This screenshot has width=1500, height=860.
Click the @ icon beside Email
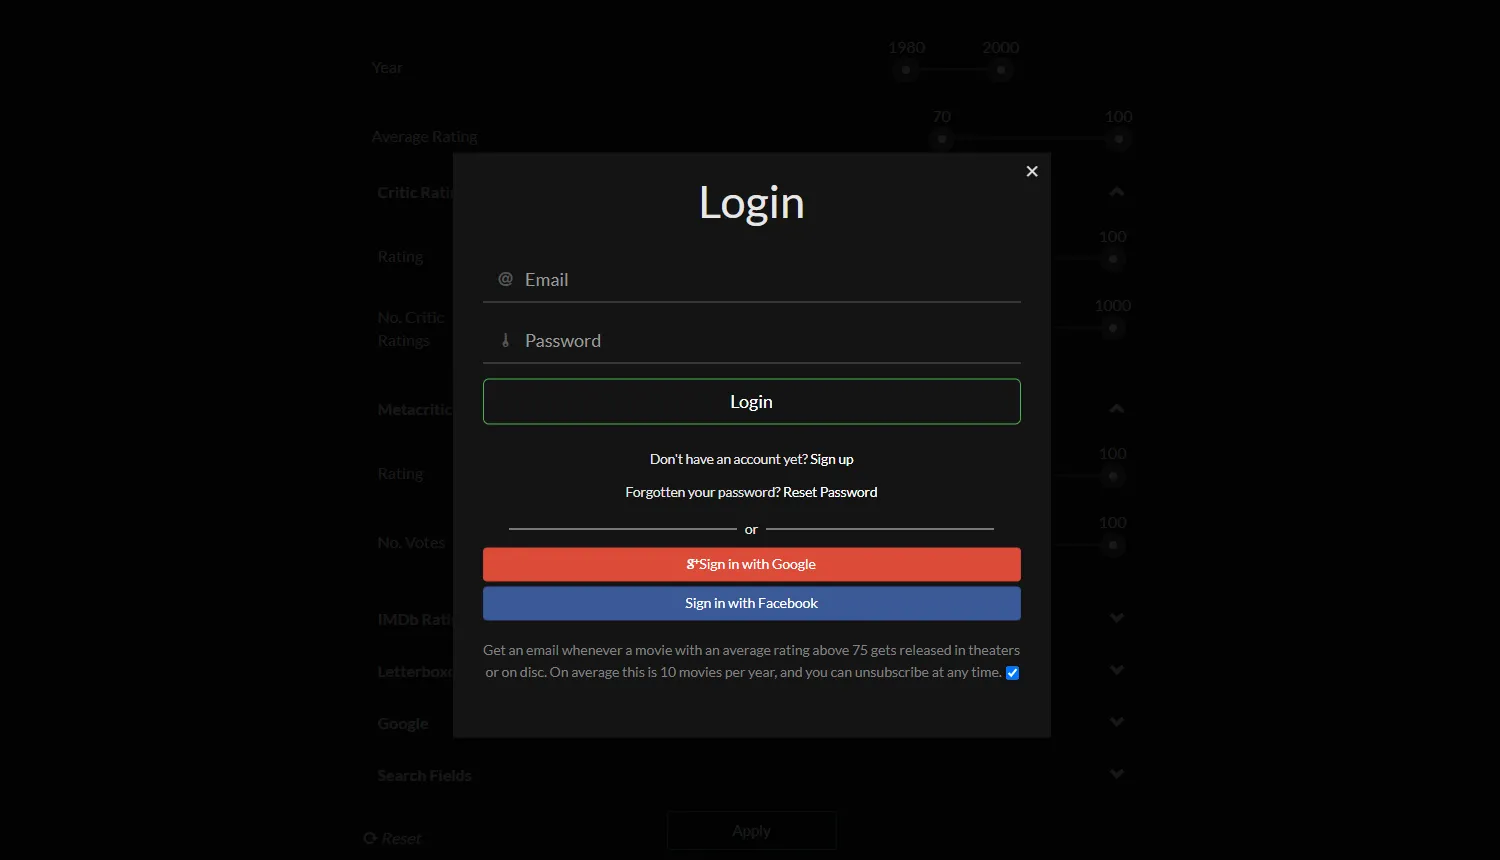click(505, 280)
